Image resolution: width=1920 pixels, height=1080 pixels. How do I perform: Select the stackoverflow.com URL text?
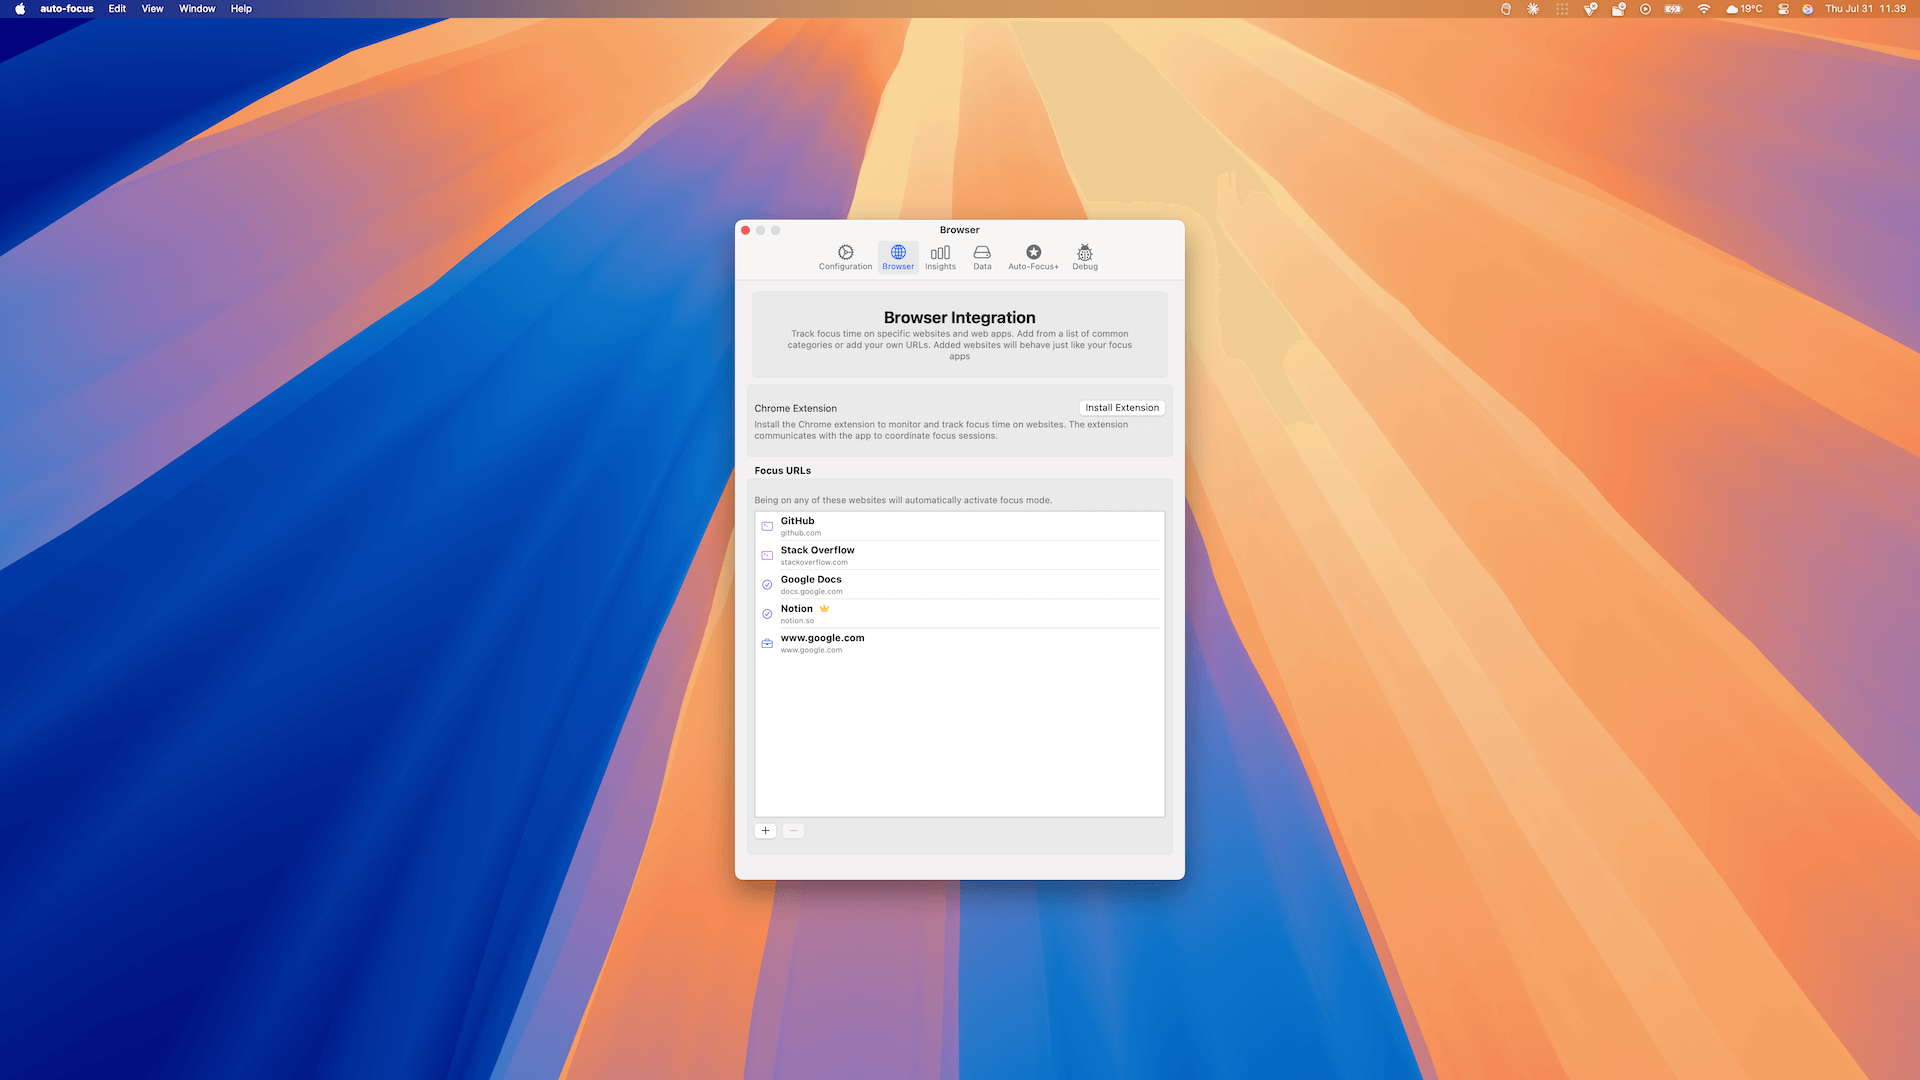[814, 562]
